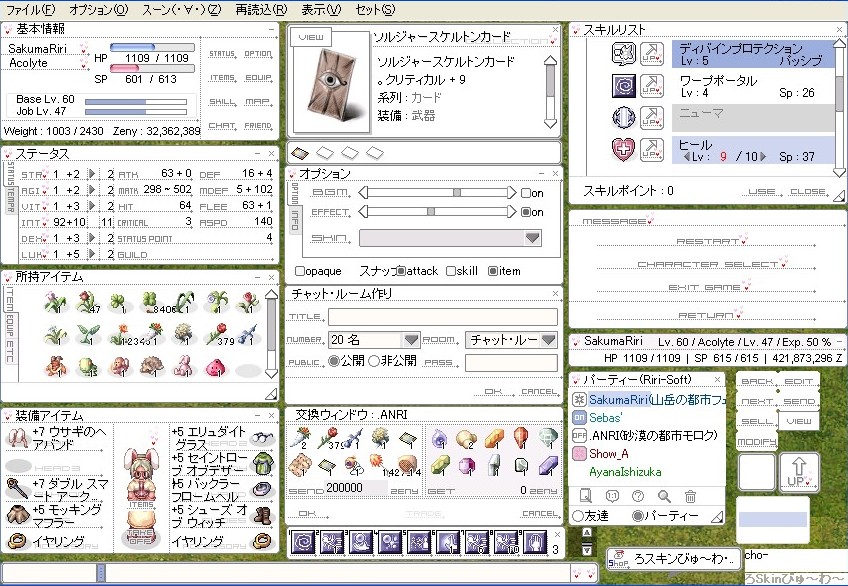
Task: Open the ファイル(F) menu
Action: point(31,9)
